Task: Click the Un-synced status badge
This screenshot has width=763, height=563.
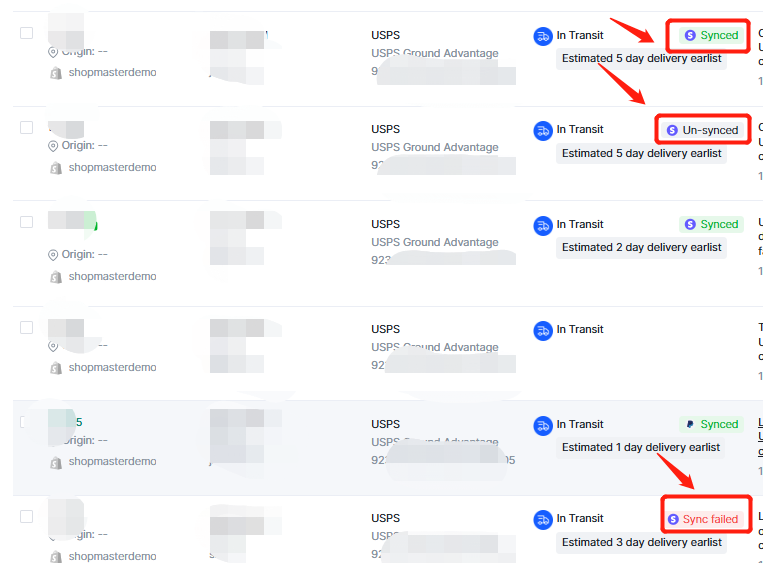Action: tap(703, 130)
